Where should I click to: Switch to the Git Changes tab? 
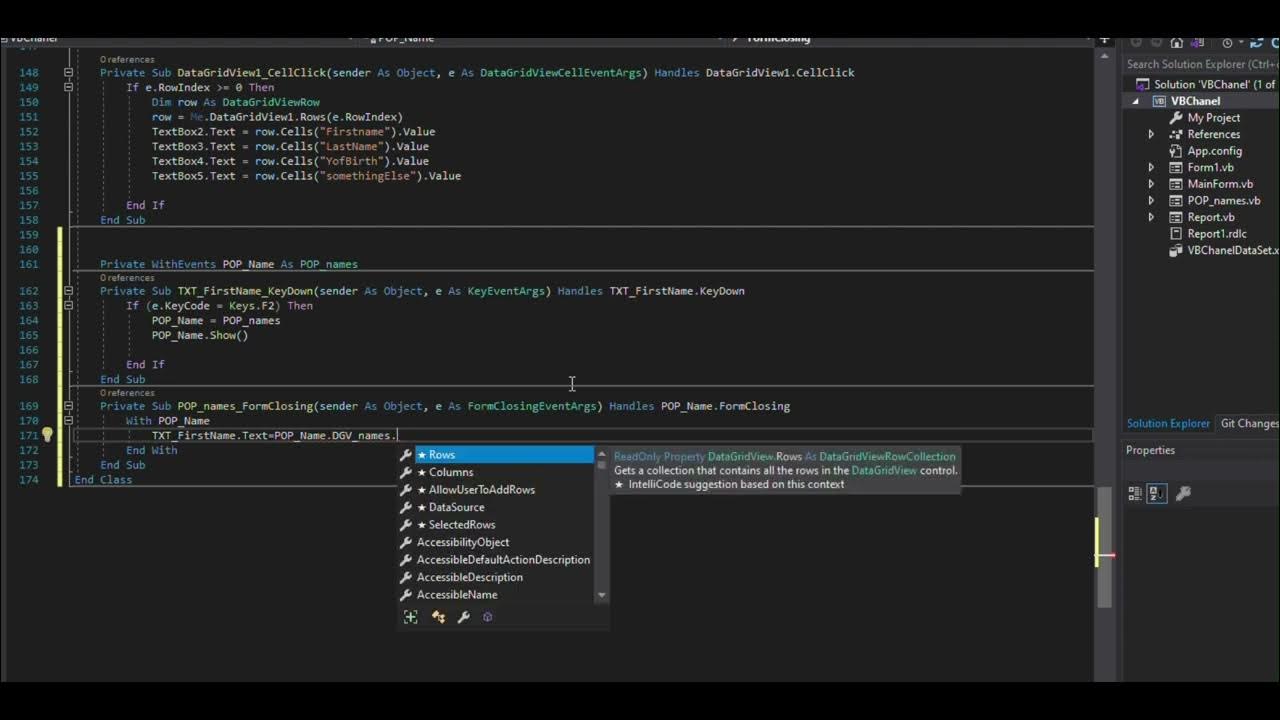point(1249,424)
